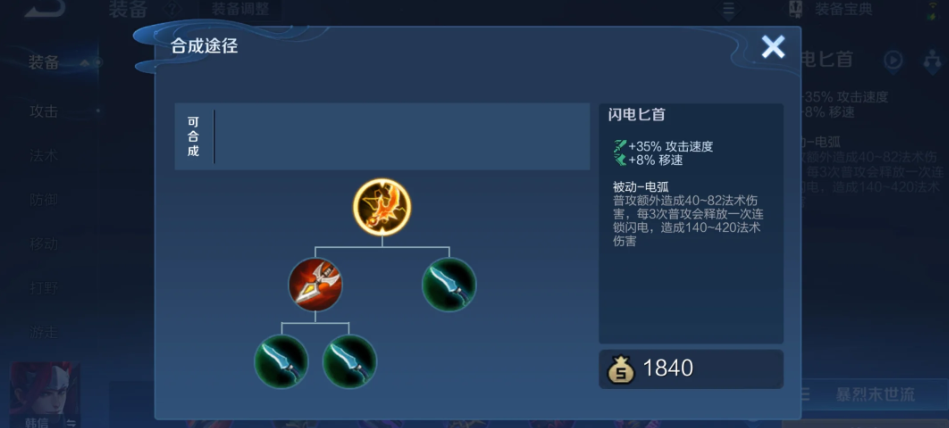The image size is (949, 428).
Task: Go back using the top-left arrow
Action: click(44, 7)
